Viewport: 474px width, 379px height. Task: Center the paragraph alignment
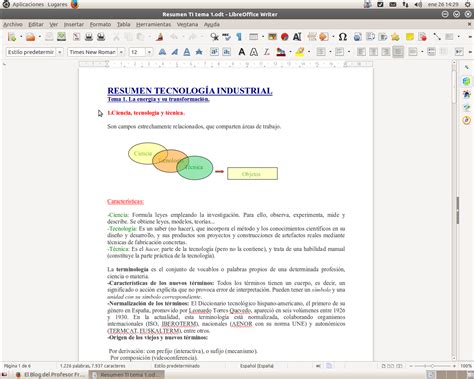(x=373, y=52)
